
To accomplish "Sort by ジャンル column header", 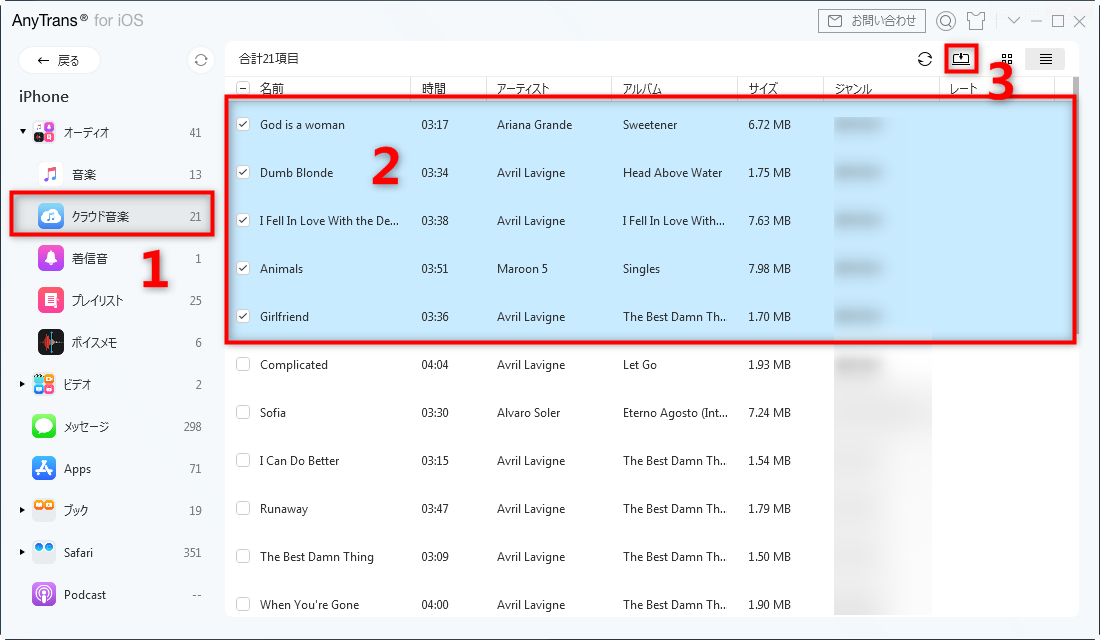I will [853, 88].
